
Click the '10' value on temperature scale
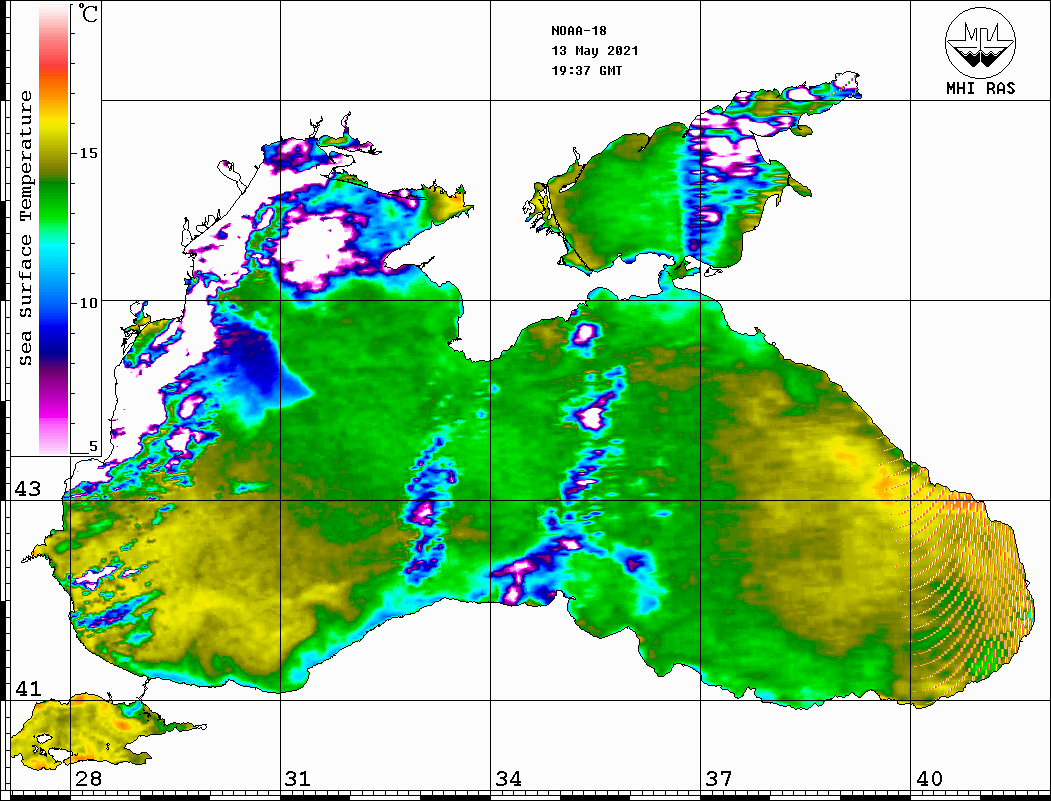[88, 303]
